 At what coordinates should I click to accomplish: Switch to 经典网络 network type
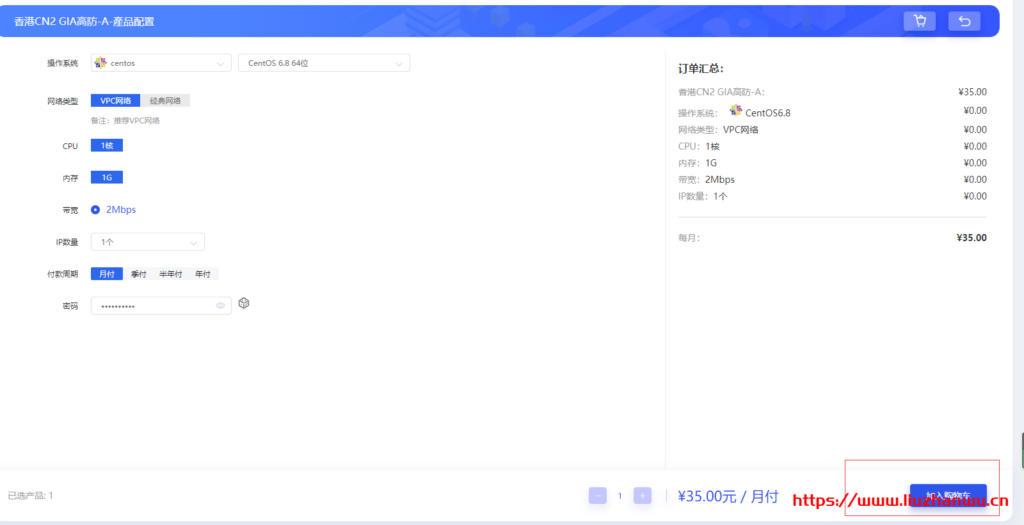click(x=165, y=100)
